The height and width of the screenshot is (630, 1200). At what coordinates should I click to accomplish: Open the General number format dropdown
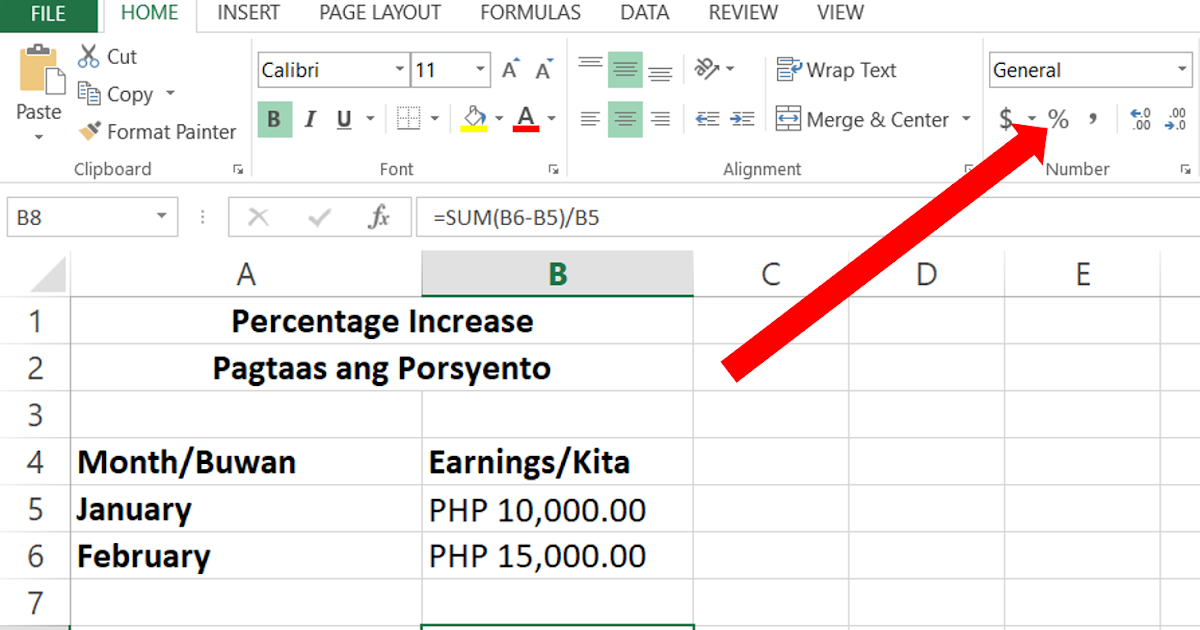(1182, 69)
